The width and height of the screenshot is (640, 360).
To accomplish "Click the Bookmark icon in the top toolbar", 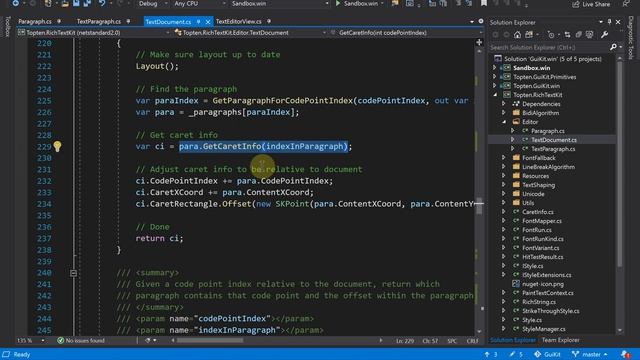I will (484, 4).
